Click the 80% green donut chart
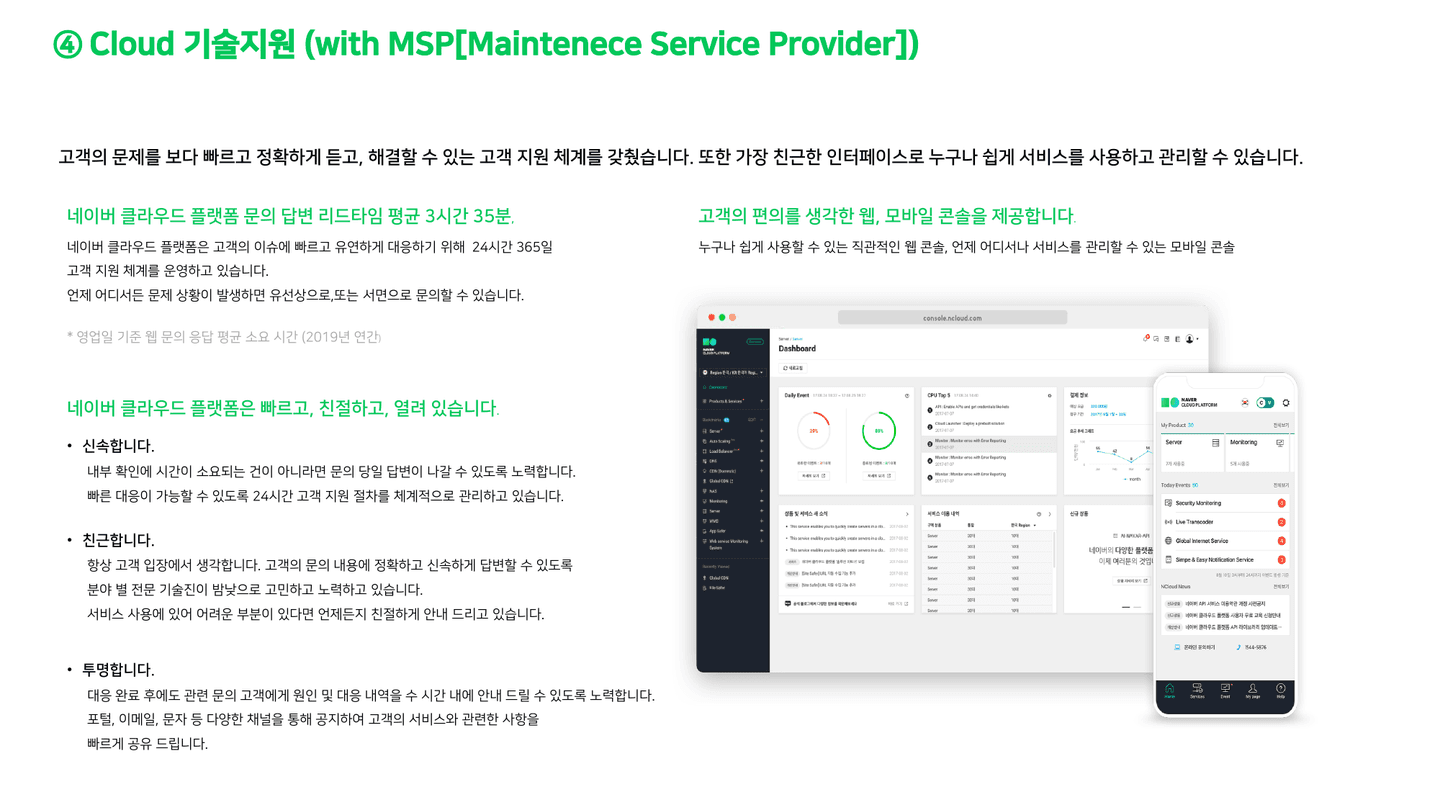1440x810 pixels. click(879, 431)
